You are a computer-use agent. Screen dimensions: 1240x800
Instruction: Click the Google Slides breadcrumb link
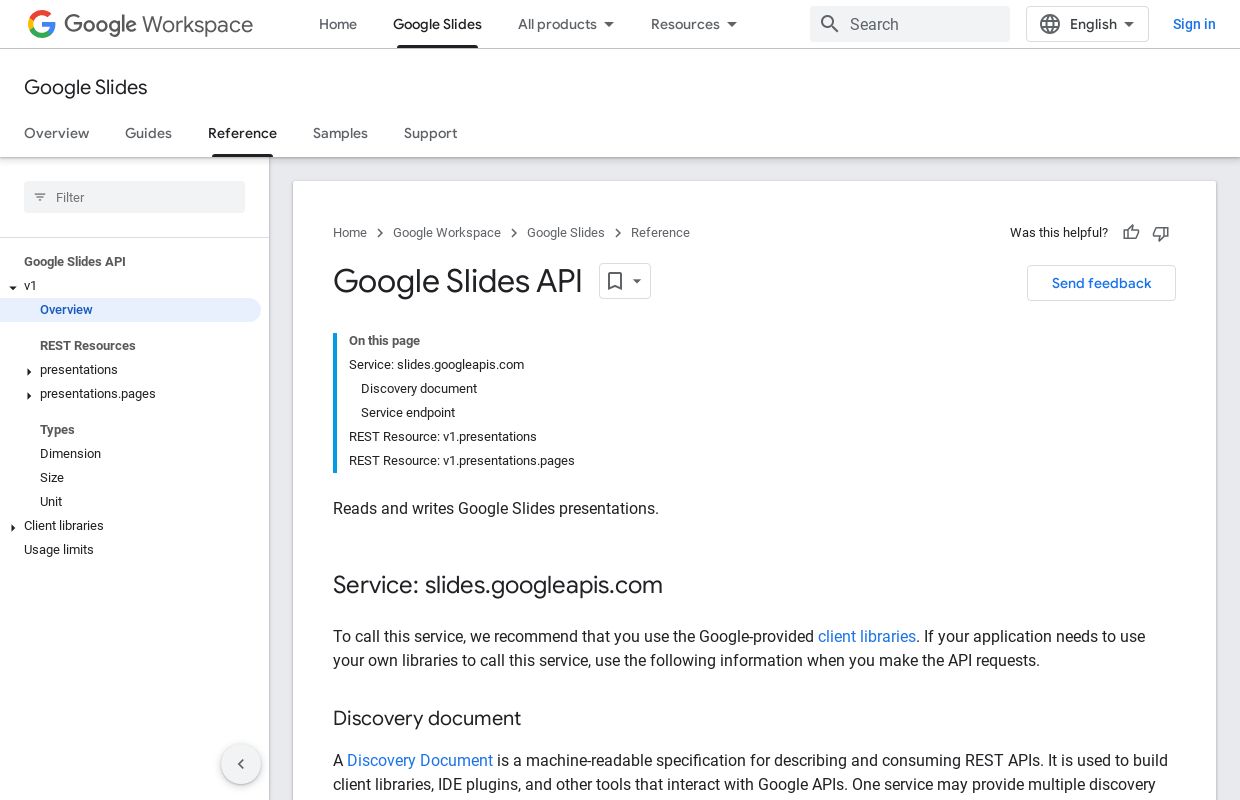(566, 233)
